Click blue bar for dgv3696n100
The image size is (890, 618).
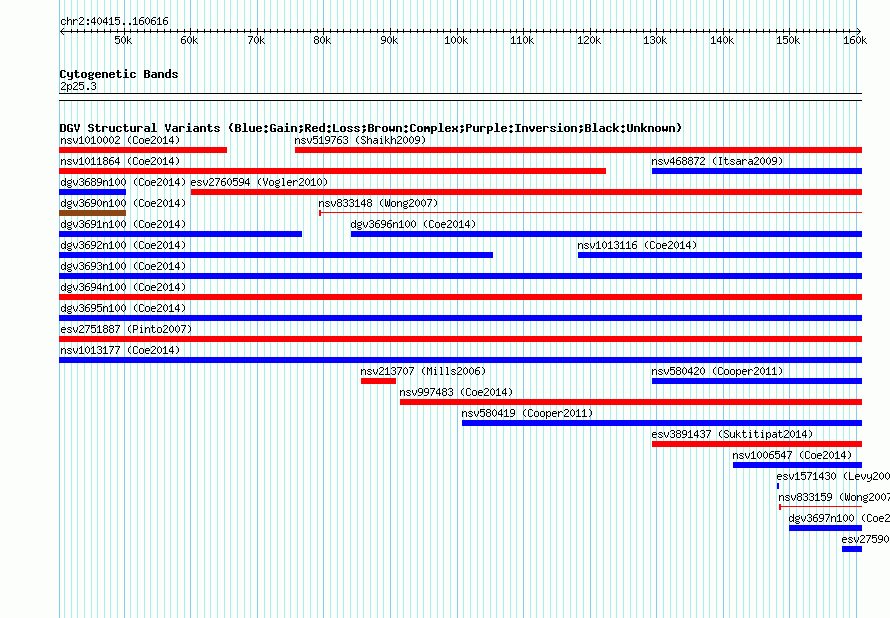click(607, 234)
